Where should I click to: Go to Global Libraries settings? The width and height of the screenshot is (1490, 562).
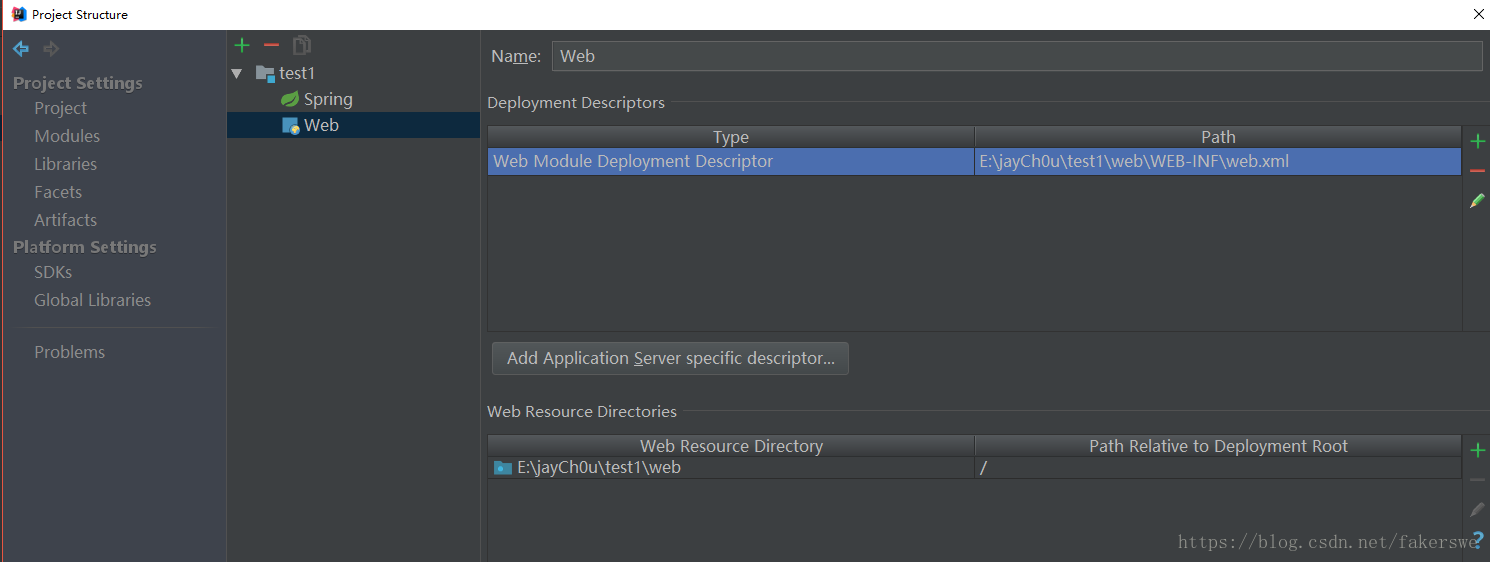[x=92, y=300]
